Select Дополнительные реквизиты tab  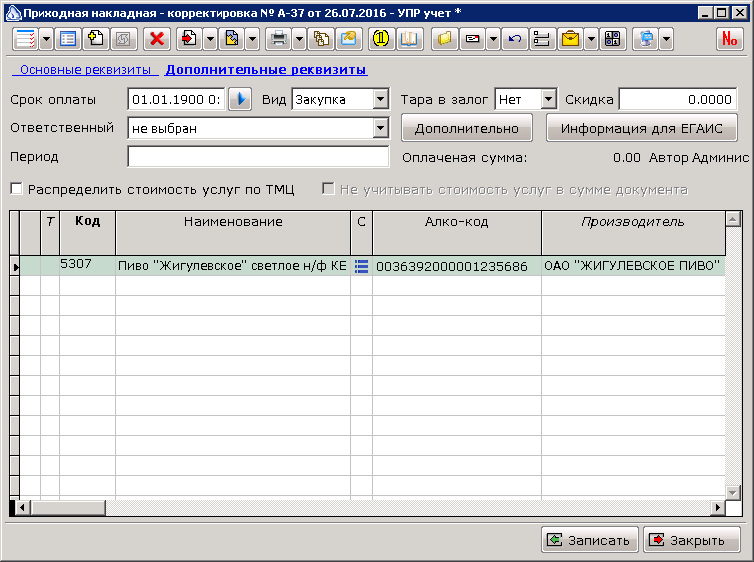click(266, 70)
